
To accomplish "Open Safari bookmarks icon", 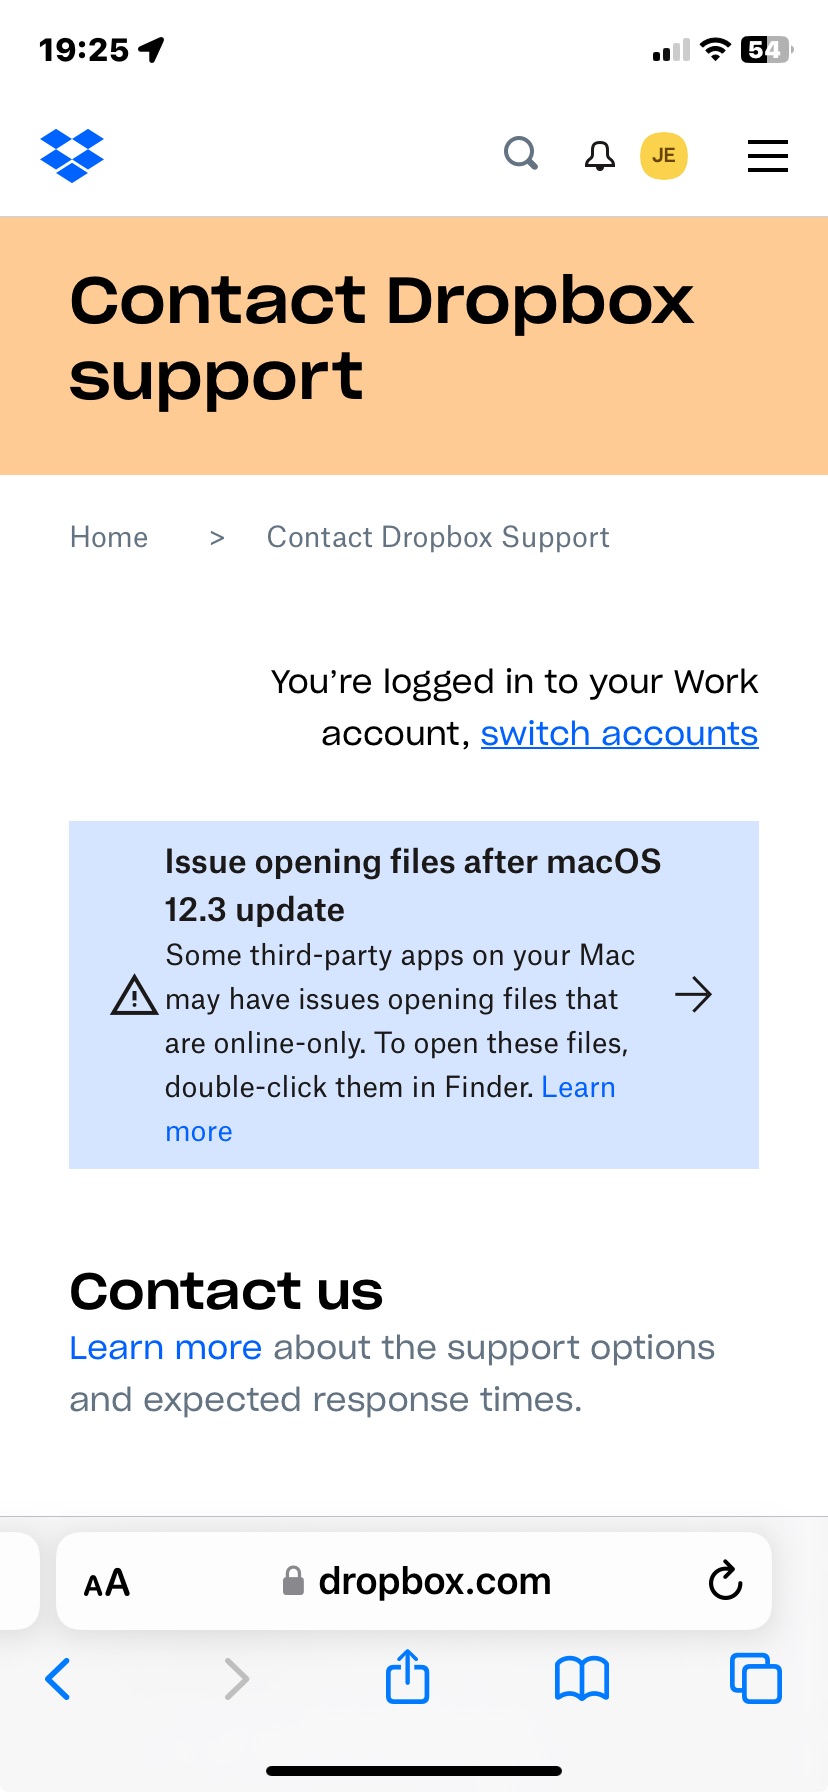I will pyautogui.click(x=580, y=1678).
